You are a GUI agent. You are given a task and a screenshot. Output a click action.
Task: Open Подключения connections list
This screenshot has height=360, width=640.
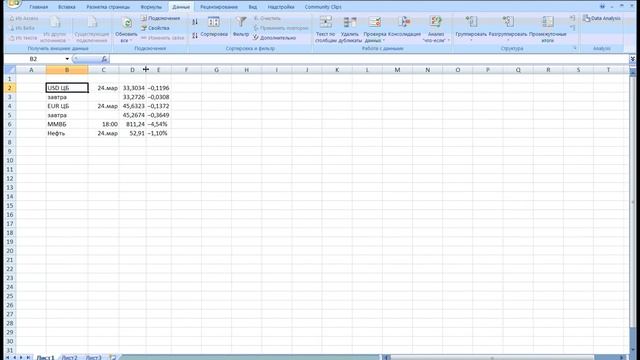point(160,18)
